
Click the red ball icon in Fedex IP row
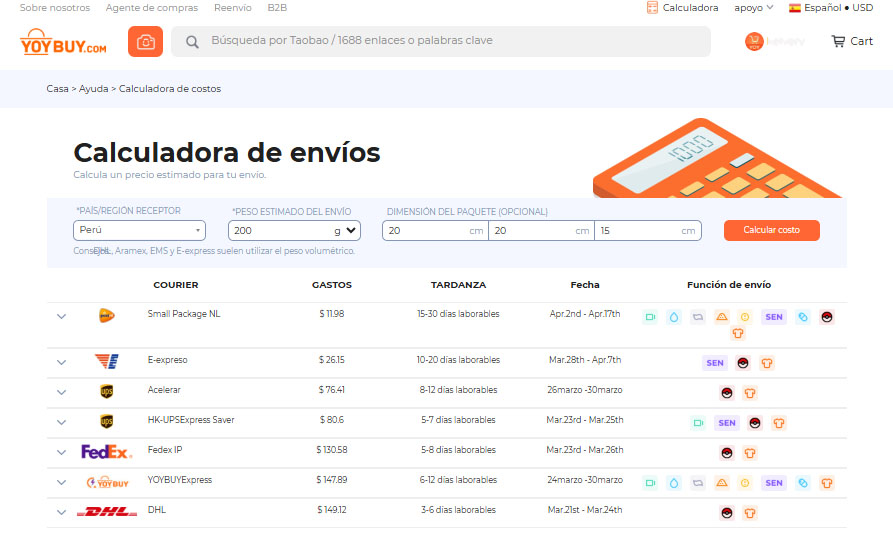coord(727,453)
